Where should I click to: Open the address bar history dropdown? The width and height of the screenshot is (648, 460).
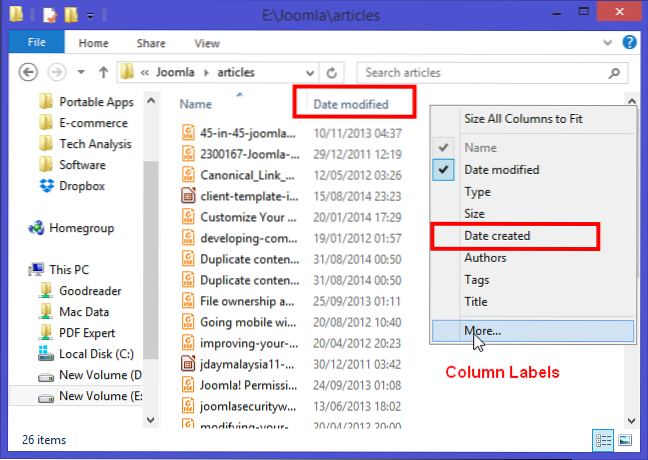tap(310, 73)
